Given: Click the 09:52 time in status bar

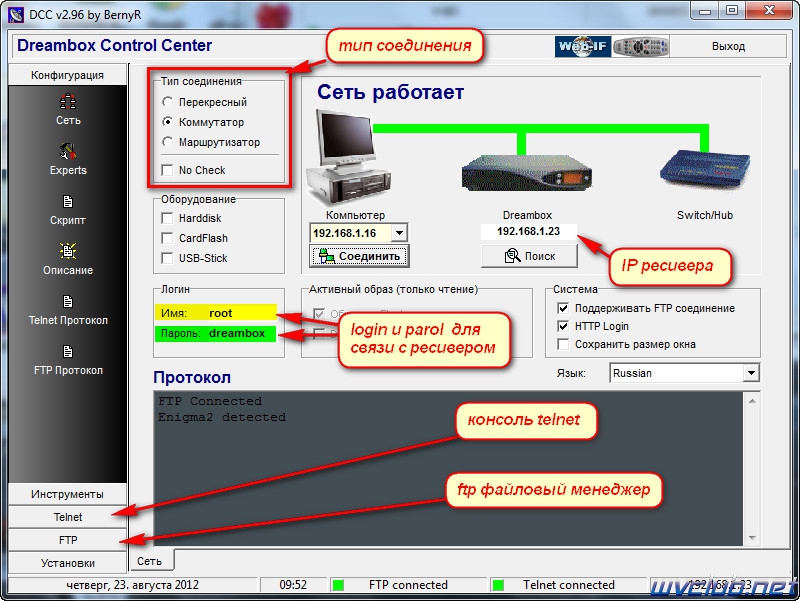Looking at the screenshot, I should point(293,585).
